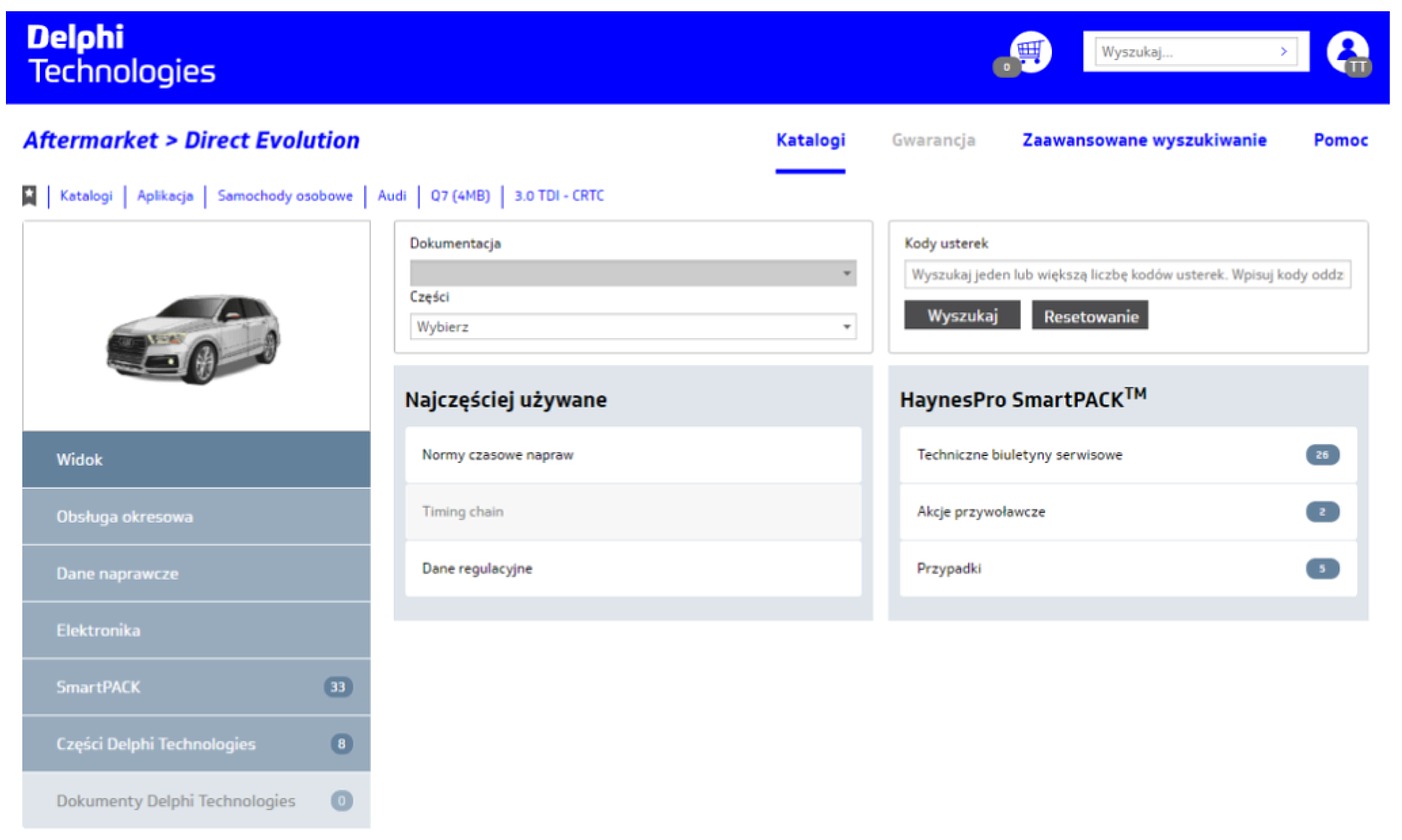Screen dimensions: 1402x840
Task: Click the 5 badge for Przypadki
Action: pos(1322,569)
